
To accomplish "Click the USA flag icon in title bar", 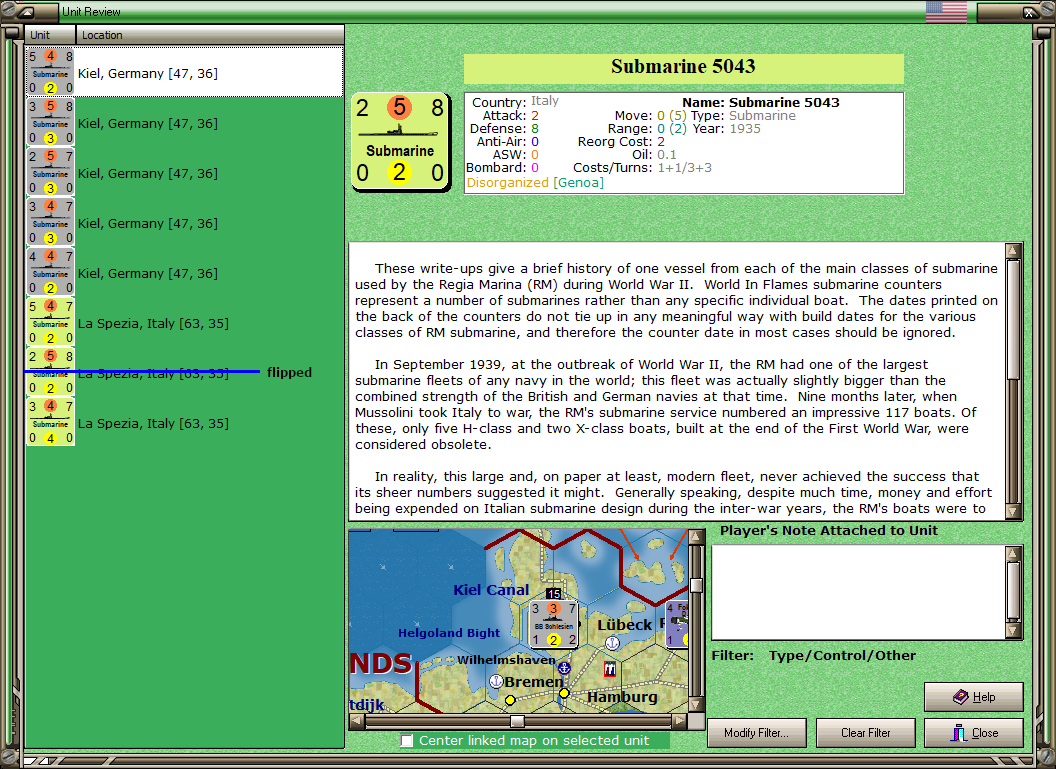I will (x=946, y=11).
